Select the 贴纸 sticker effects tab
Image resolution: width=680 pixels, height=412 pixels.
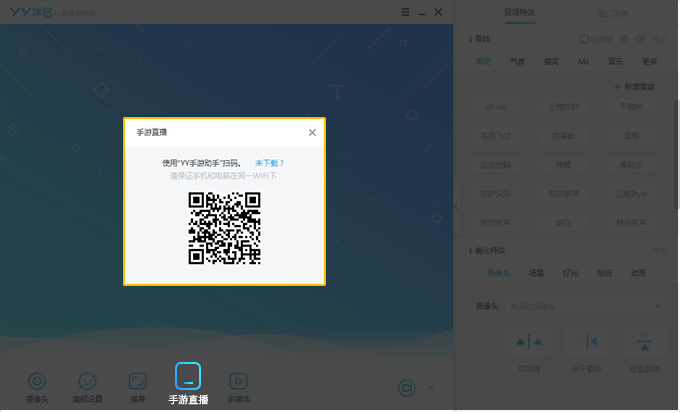pos(604,273)
